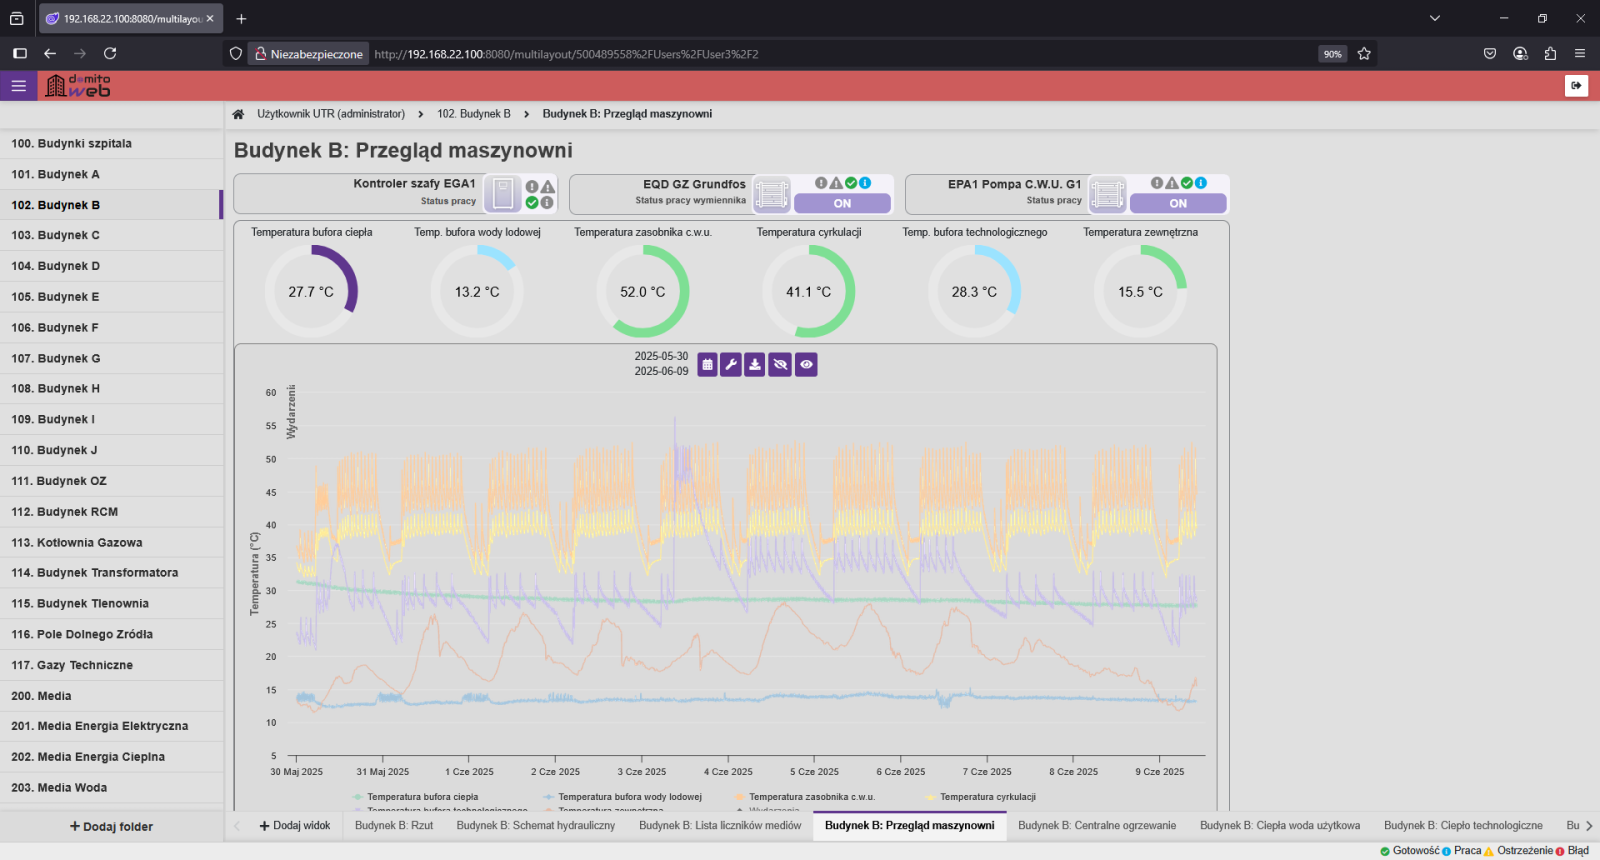Open the 90% zoom level indicator
The height and width of the screenshot is (860, 1600).
(1332, 54)
